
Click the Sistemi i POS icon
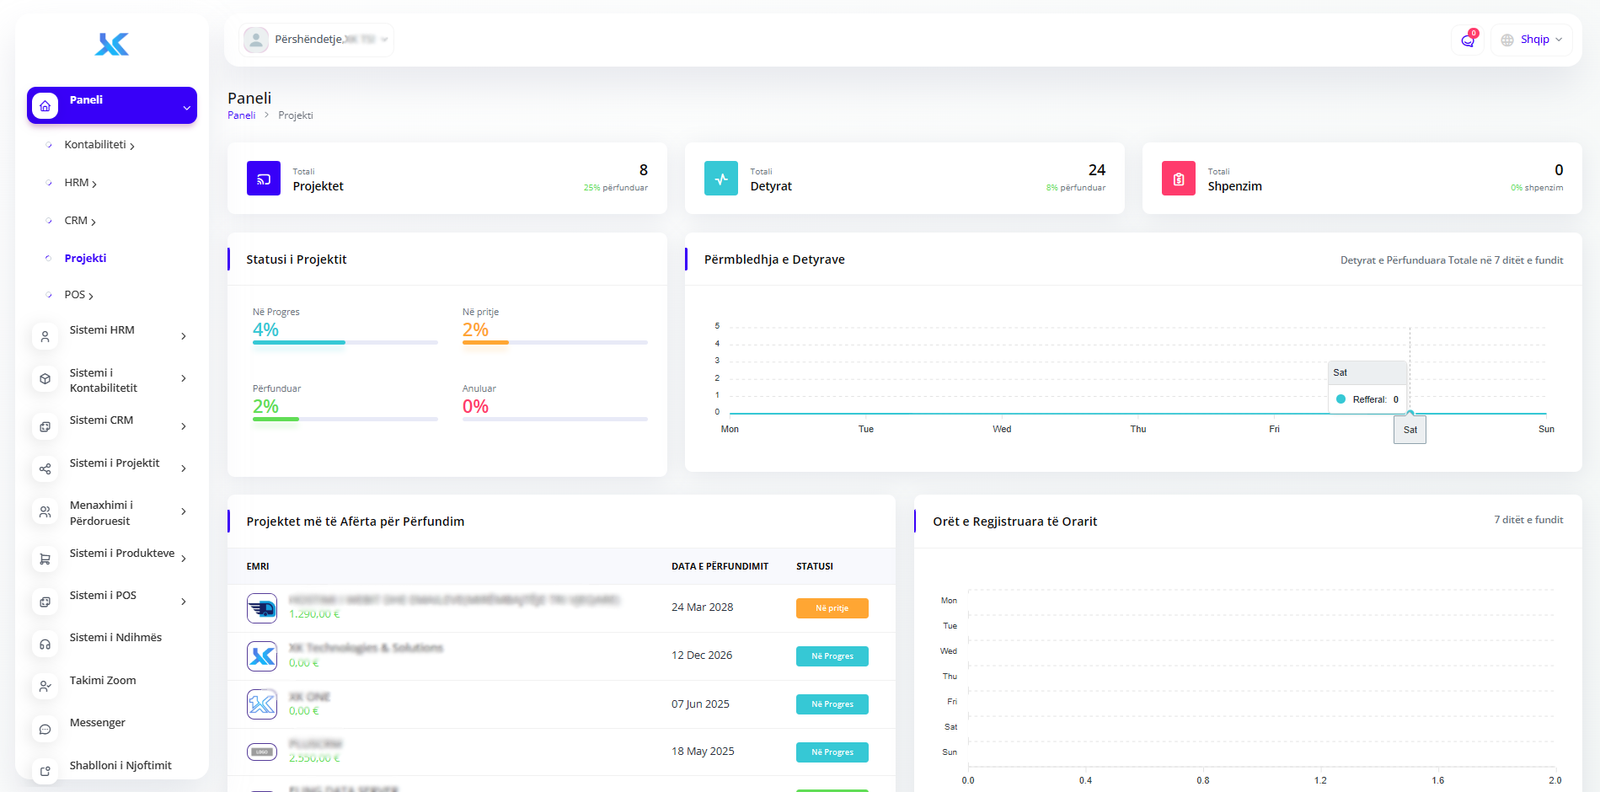pos(45,602)
